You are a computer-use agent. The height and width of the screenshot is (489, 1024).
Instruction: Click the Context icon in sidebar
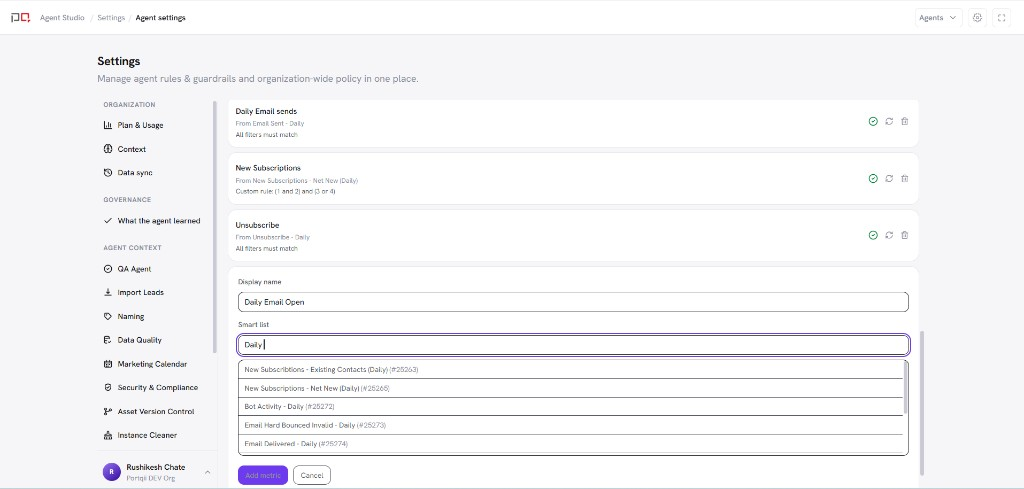point(108,149)
